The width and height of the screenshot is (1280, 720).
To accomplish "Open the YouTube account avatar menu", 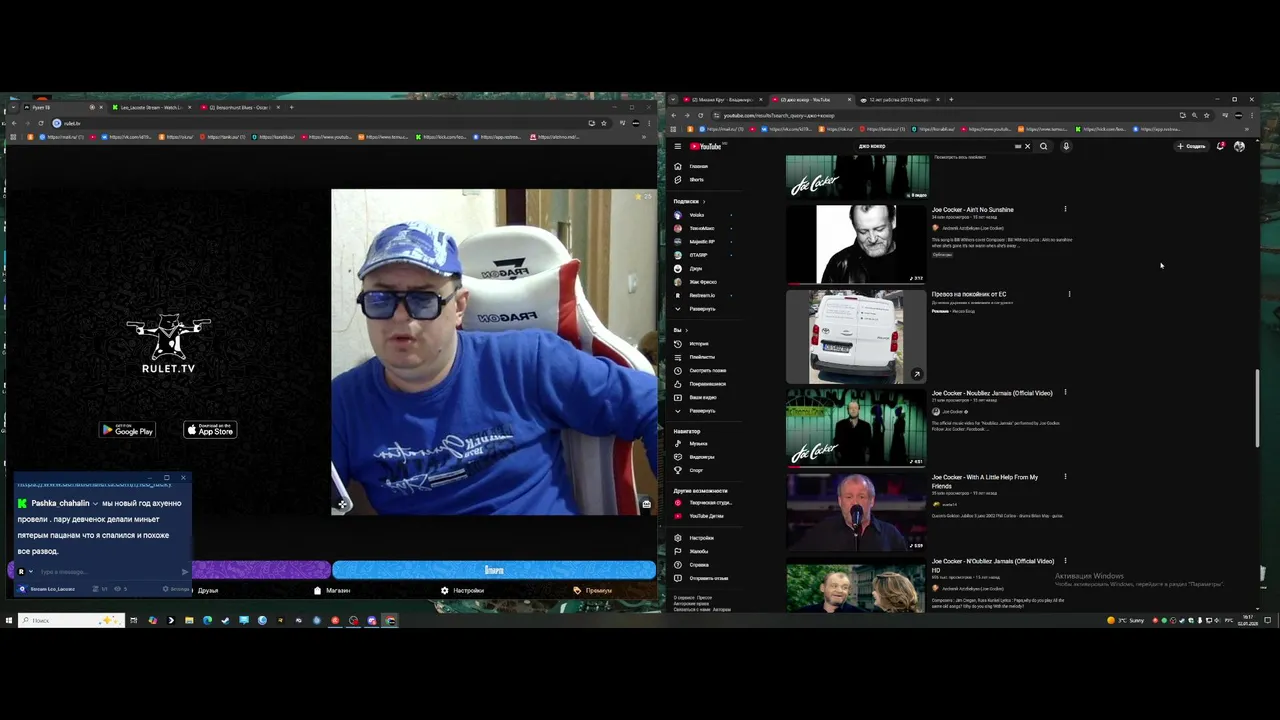I will (1239, 146).
